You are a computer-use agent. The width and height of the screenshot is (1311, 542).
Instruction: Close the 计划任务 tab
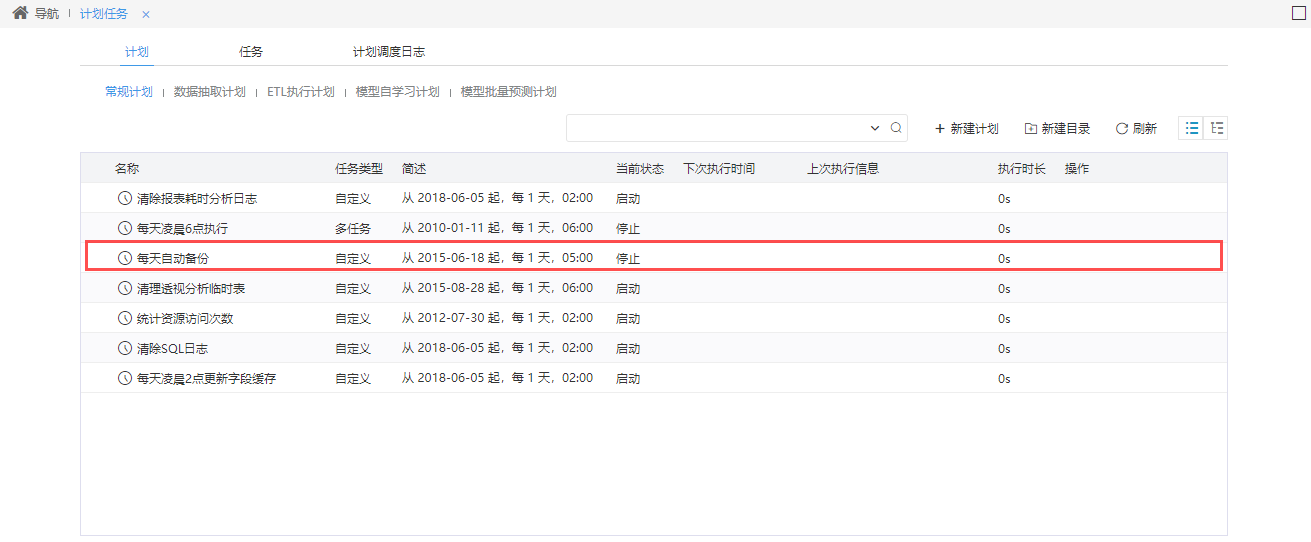click(x=146, y=15)
